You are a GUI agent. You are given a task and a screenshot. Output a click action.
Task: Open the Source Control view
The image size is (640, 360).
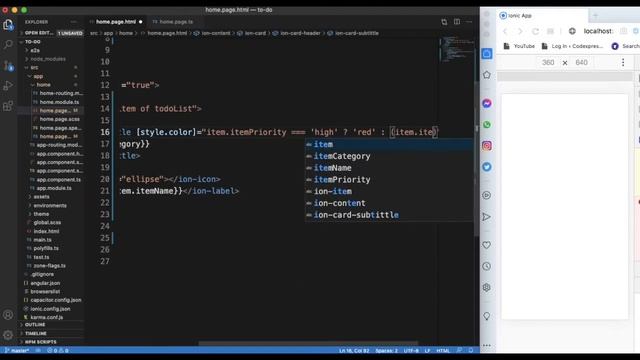(8, 65)
